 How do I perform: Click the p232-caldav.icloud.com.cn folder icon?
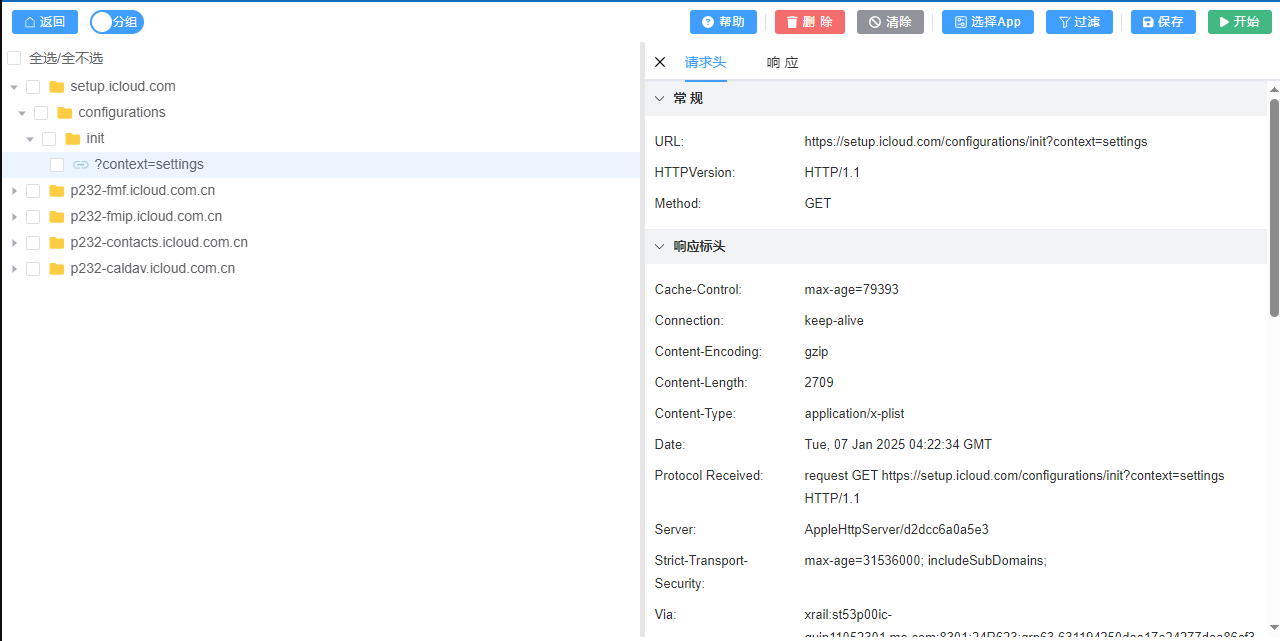(x=57, y=269)
